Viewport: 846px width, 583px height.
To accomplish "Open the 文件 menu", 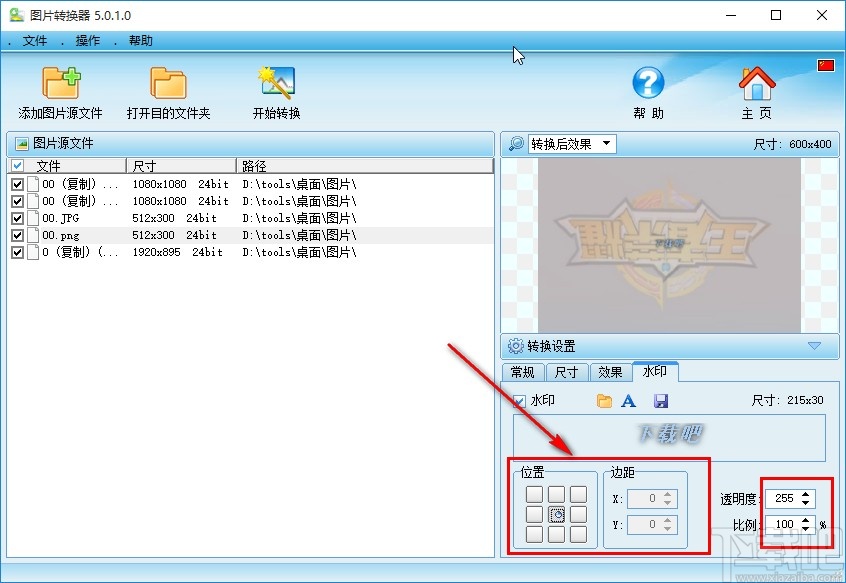I will 35,40.
